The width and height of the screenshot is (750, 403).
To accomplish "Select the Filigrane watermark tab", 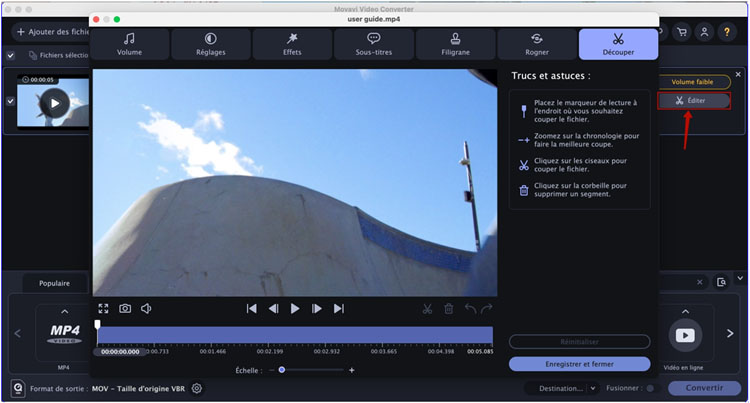I will click(x=455, y=44).
